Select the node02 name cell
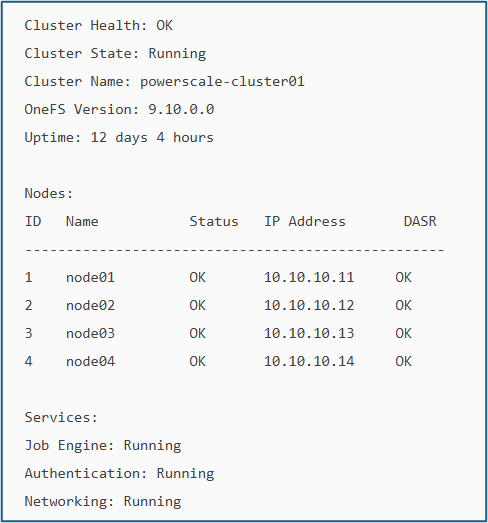This screenshot has width=488, height=523. 90,306
